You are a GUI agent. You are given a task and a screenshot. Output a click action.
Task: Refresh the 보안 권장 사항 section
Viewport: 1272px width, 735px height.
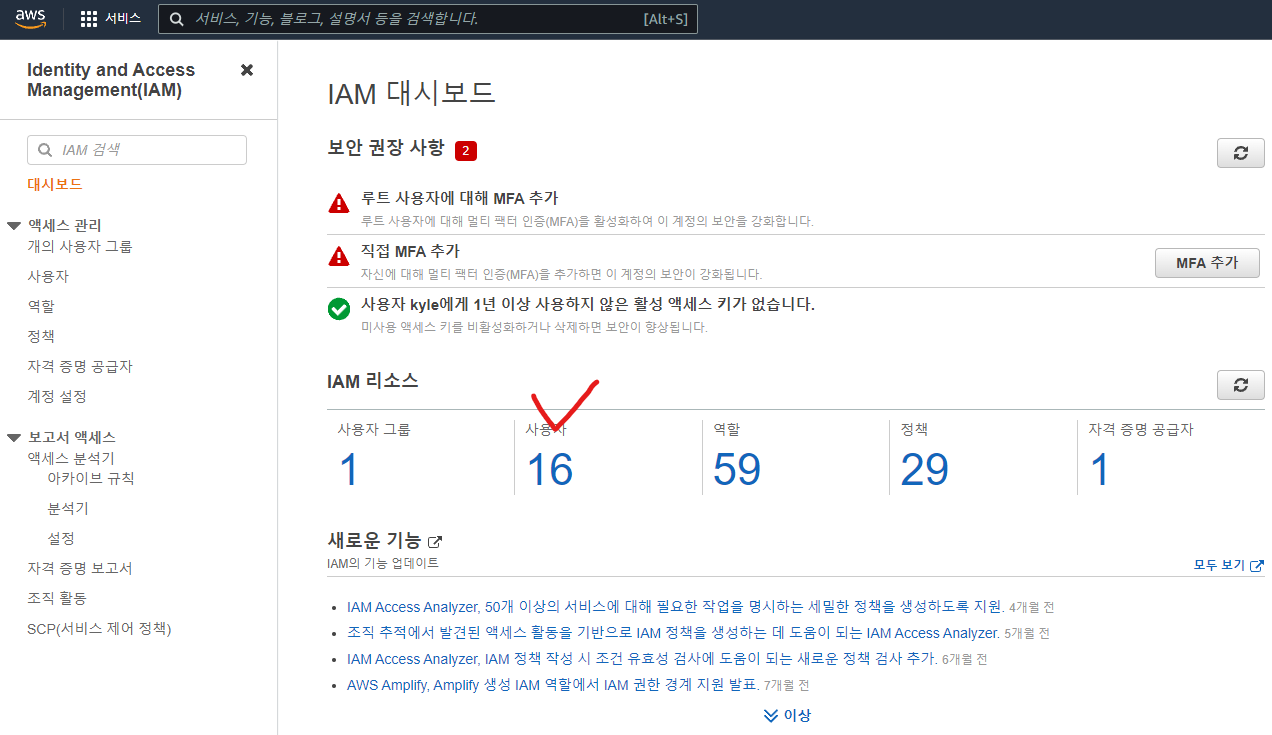1241,153
